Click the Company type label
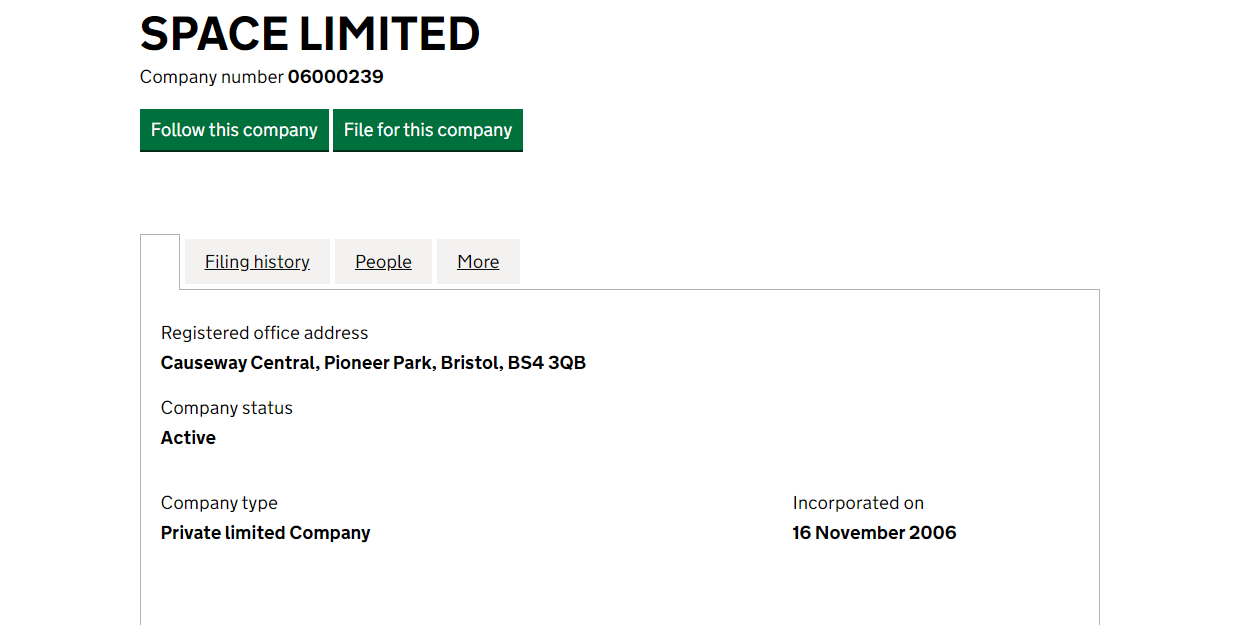1255x625 pixels. click(219, 503)
